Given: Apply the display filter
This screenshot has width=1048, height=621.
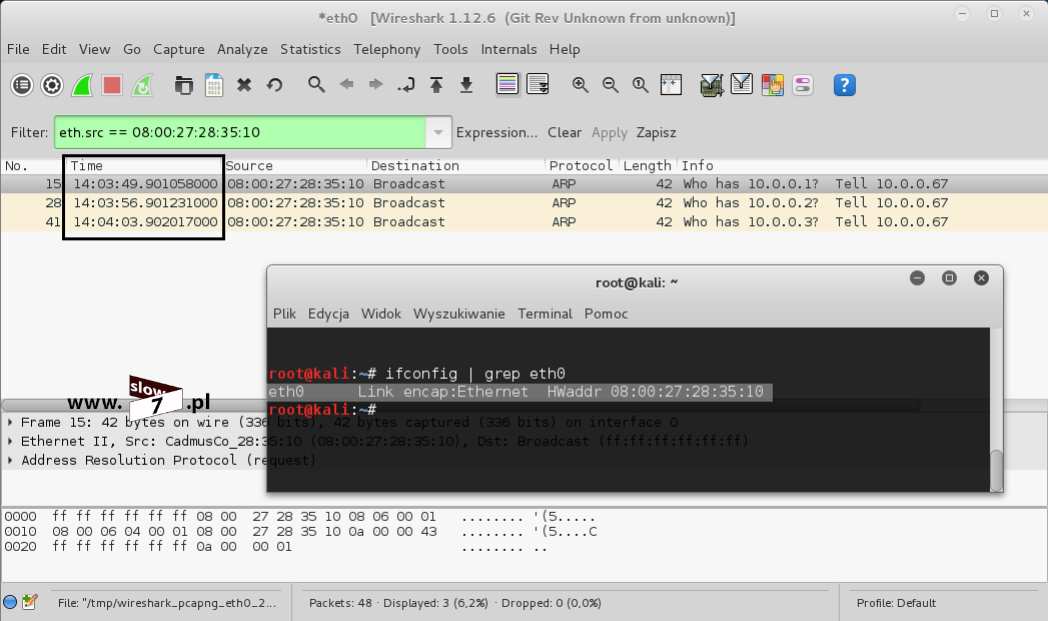Looking at the screenshot, I should (609, 132).
